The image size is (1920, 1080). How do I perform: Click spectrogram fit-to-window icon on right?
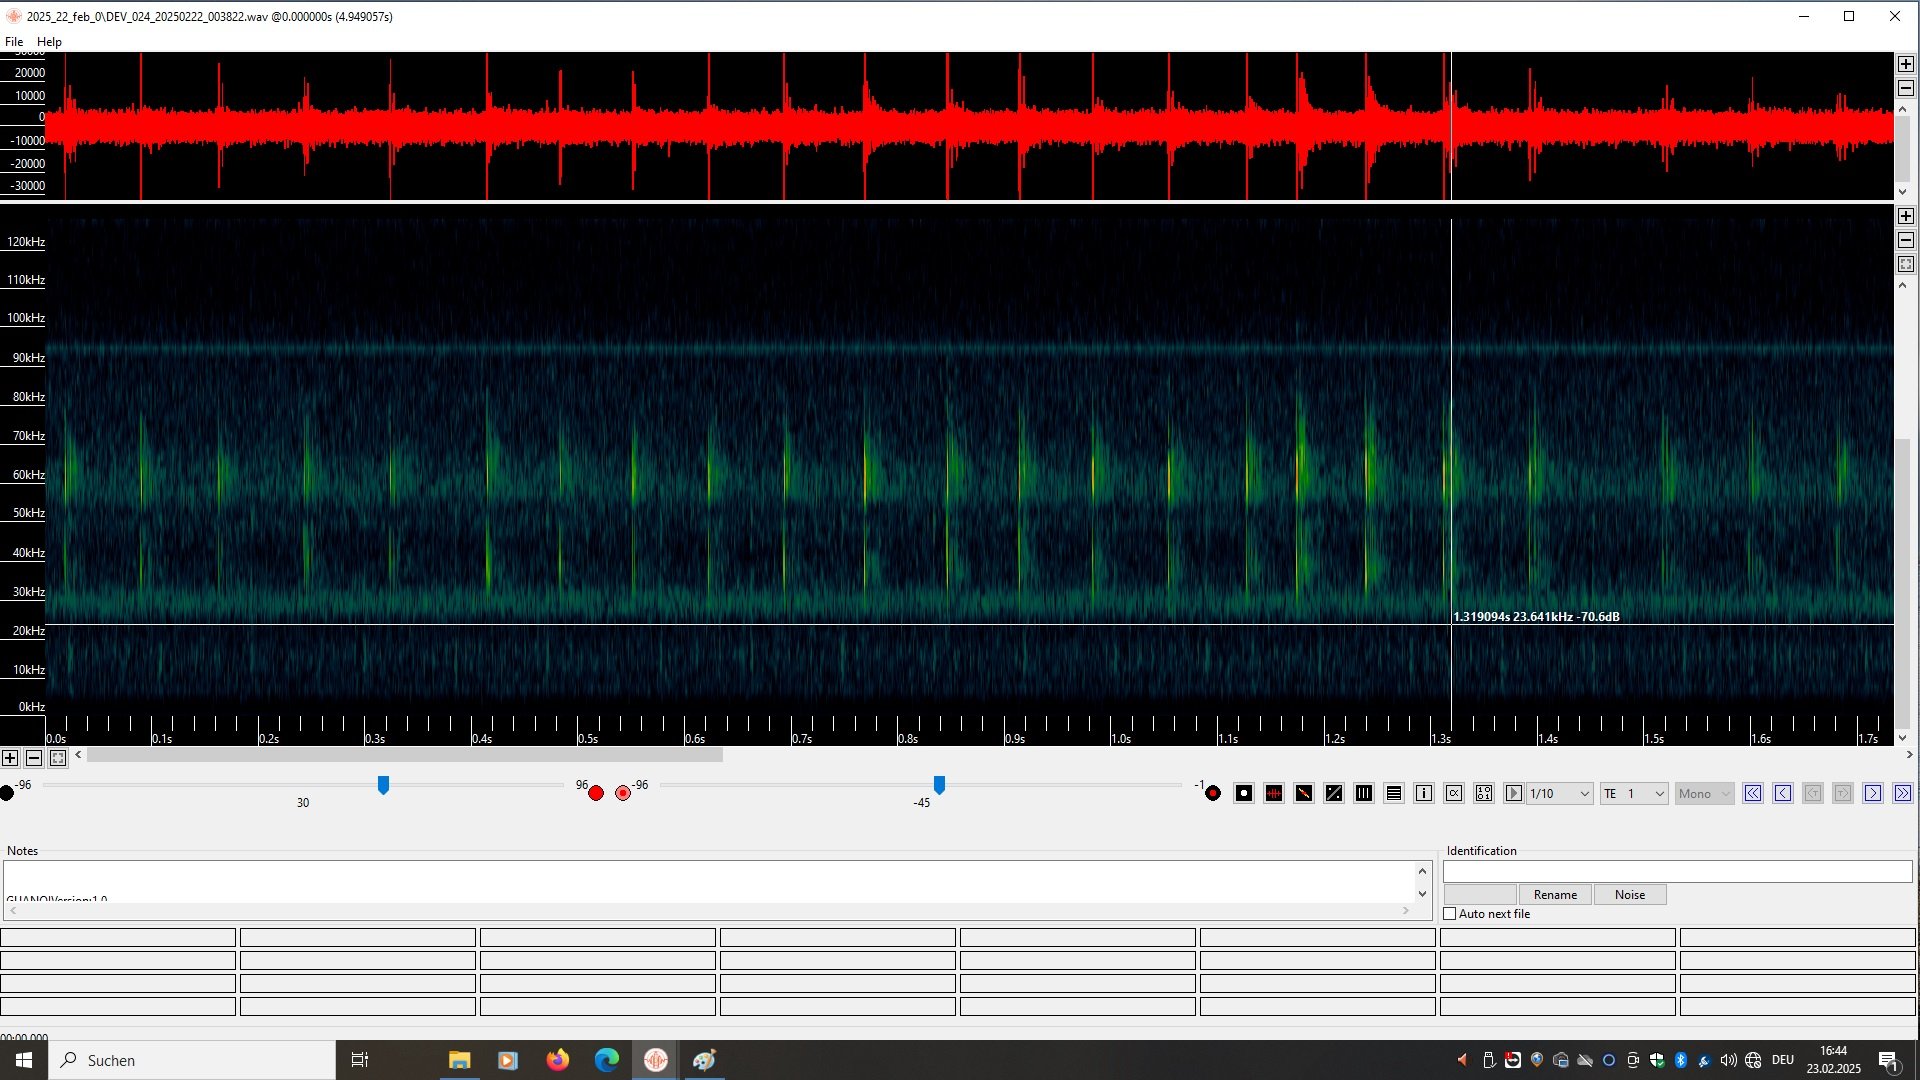coord(1905,264)
